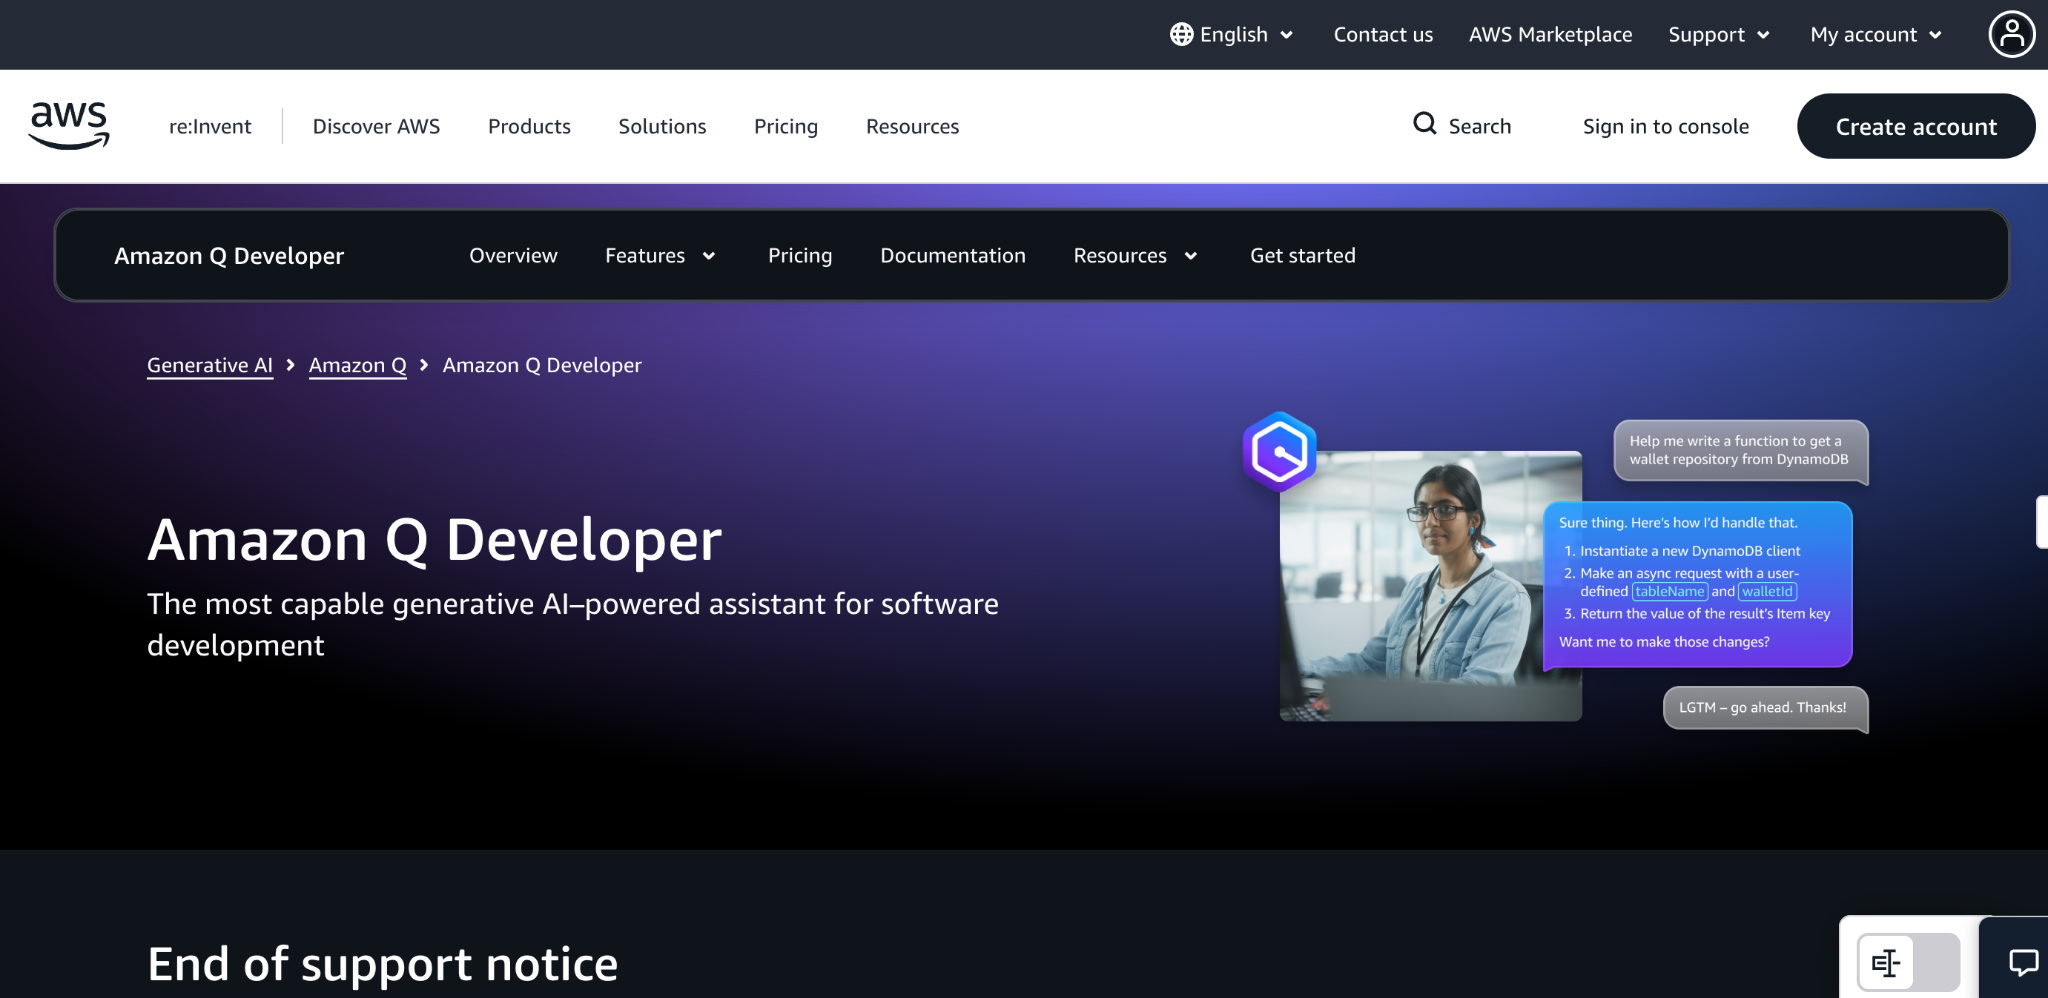Open re:Invent in the main navigation
Viewport: 2048px width, 998px height.
tap(210, 126)
